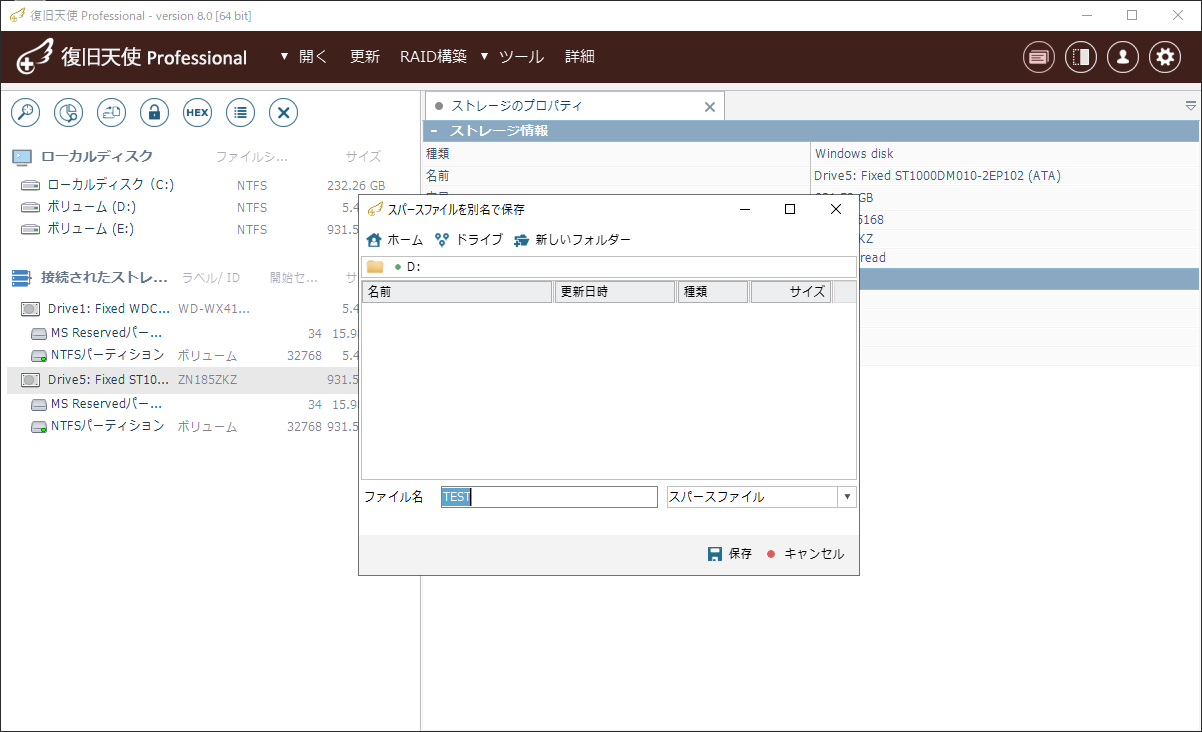Open settings with the gear icon
This screenshot has width=1202, height=732.
[x=1165, y=57]
